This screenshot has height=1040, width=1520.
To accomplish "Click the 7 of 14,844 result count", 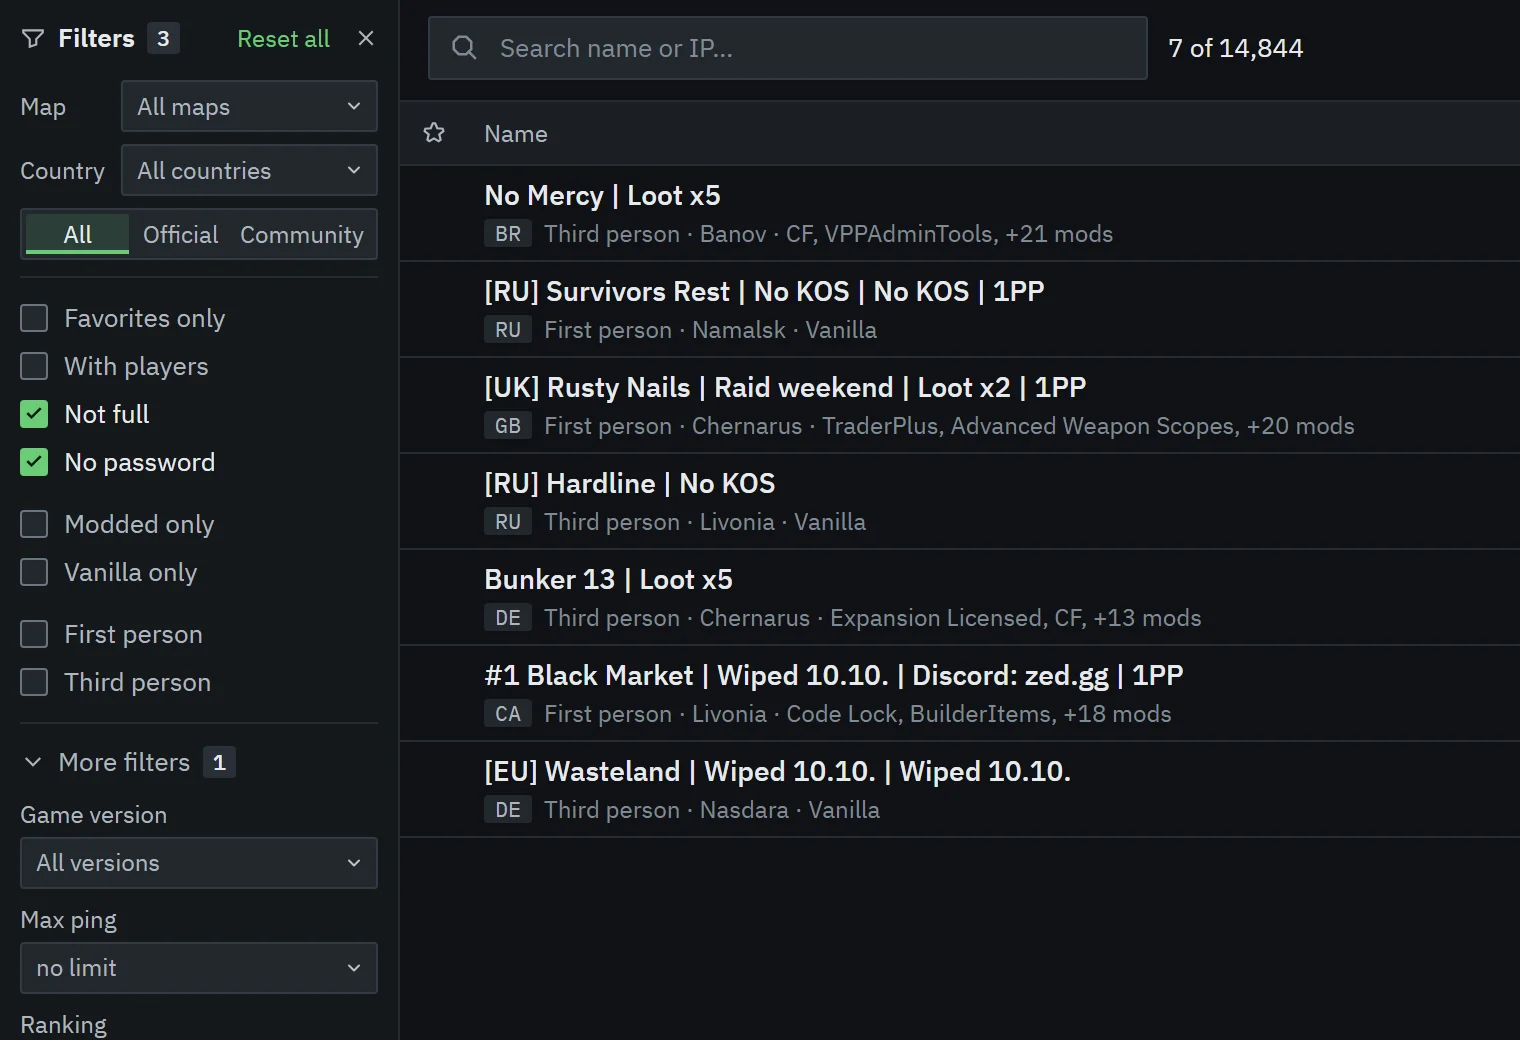I will pos(1236,48).
